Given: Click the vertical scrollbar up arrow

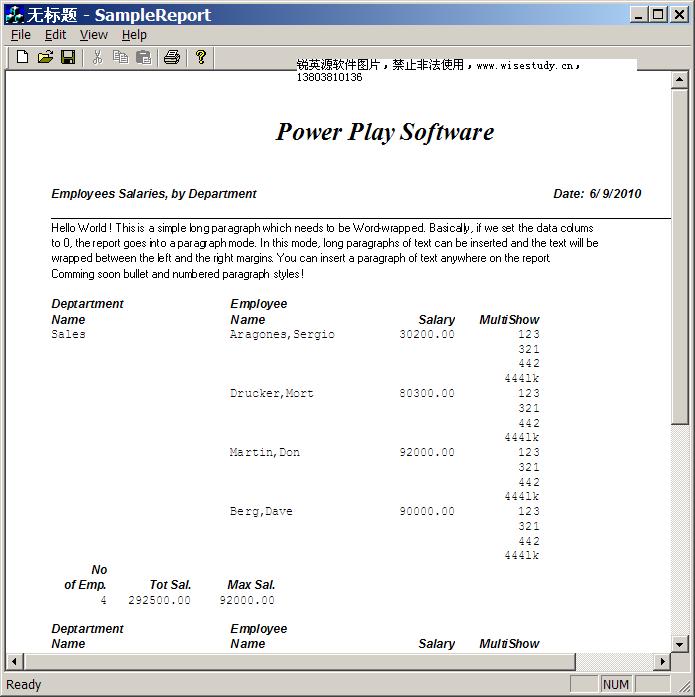Looking at the screenshot, I should 679,80.
